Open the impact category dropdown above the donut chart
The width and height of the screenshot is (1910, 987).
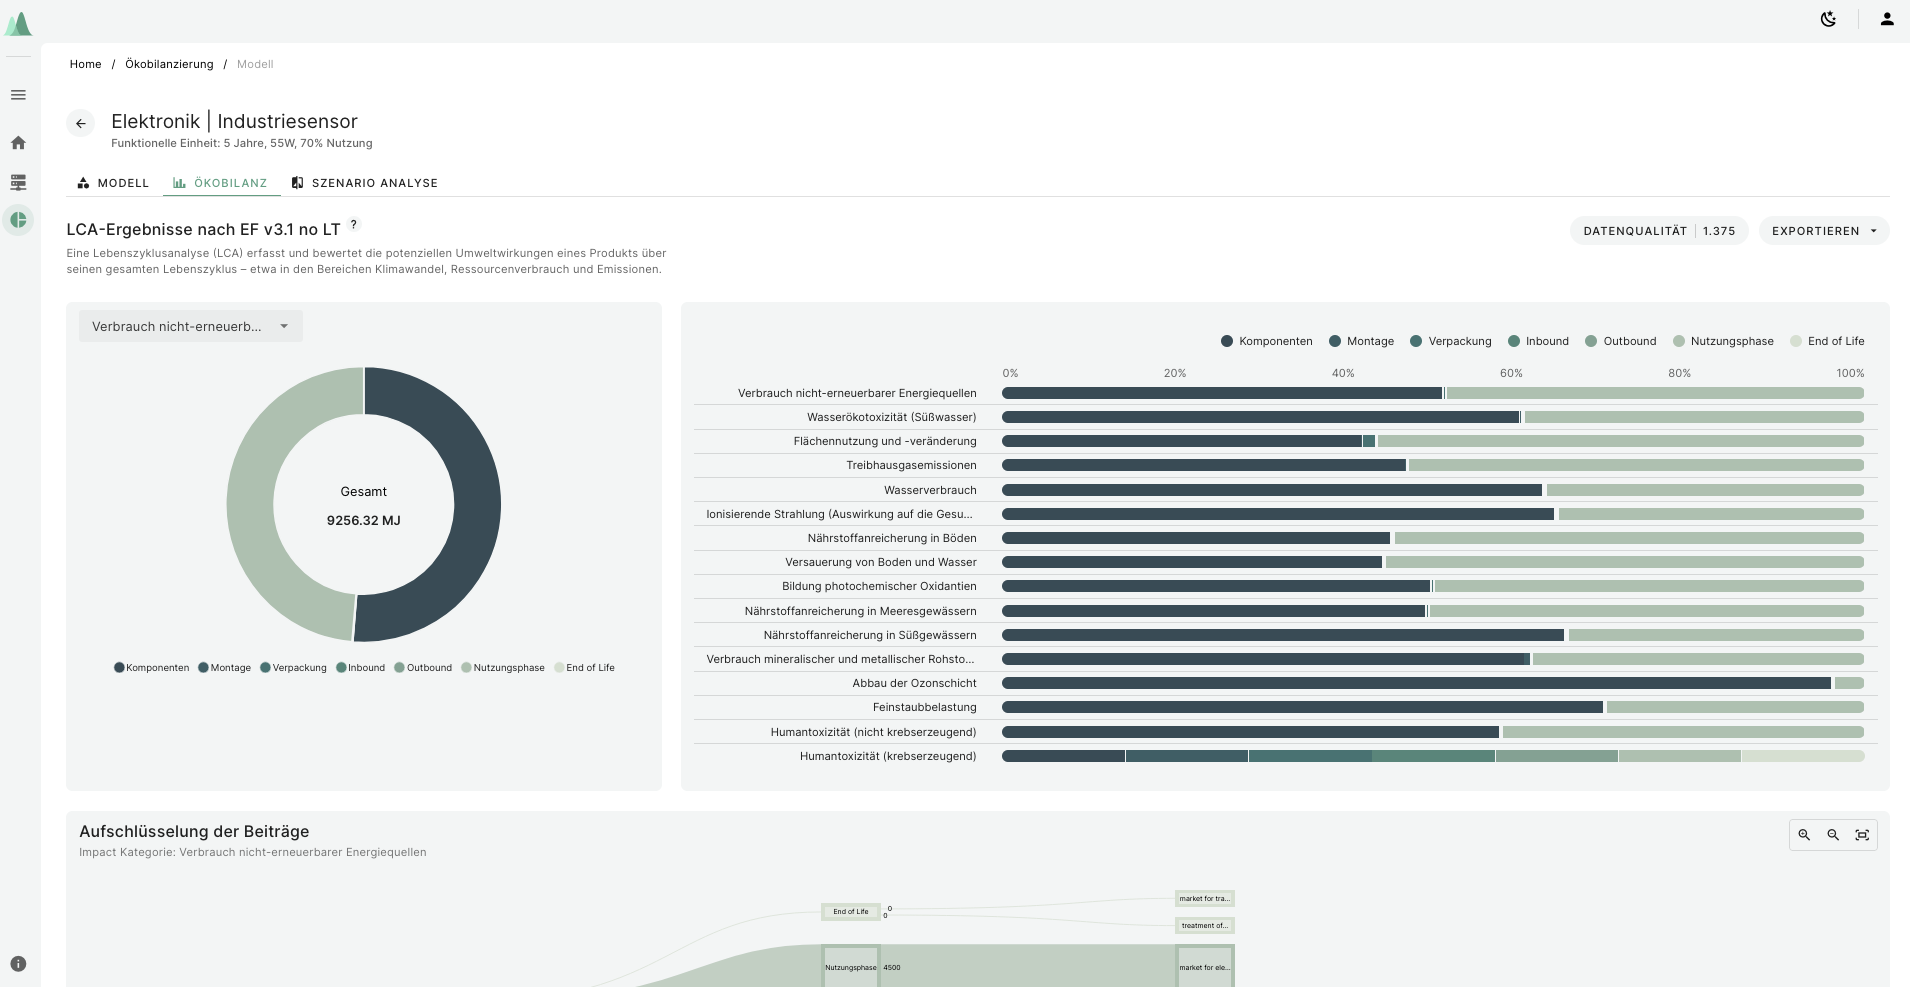189,326
